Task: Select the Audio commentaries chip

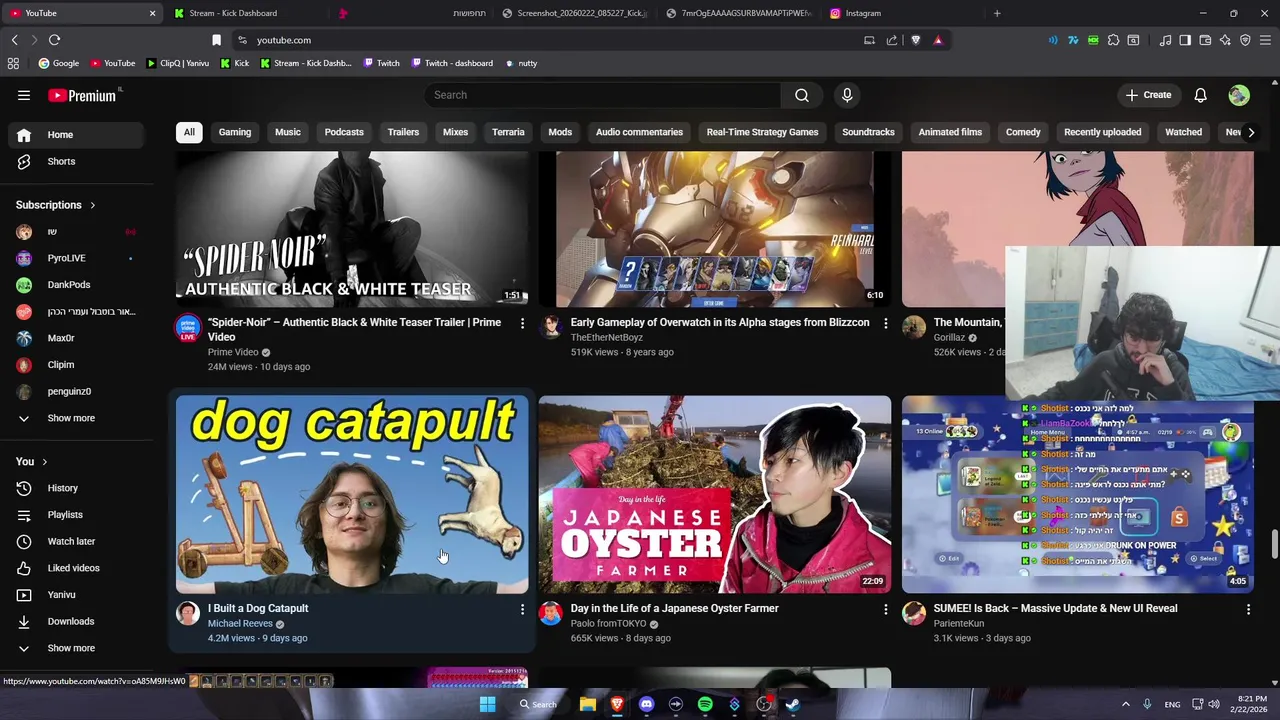Action: (639, 132)
